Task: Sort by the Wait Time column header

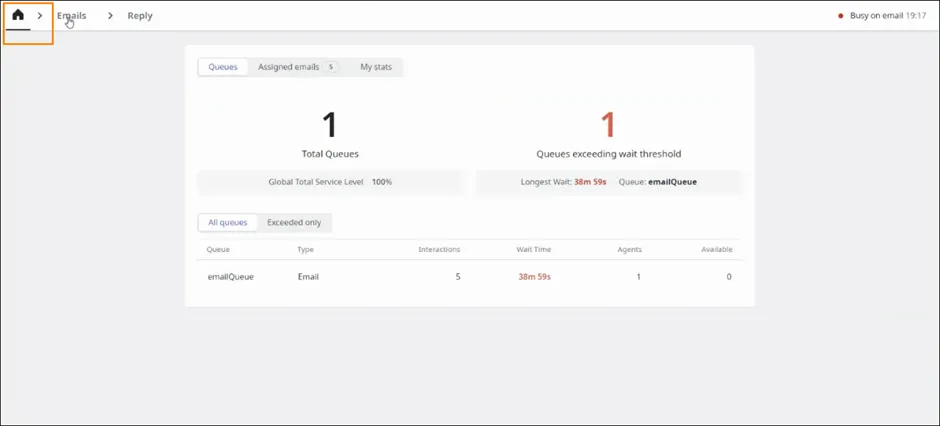Action: [x=534, y=249]
